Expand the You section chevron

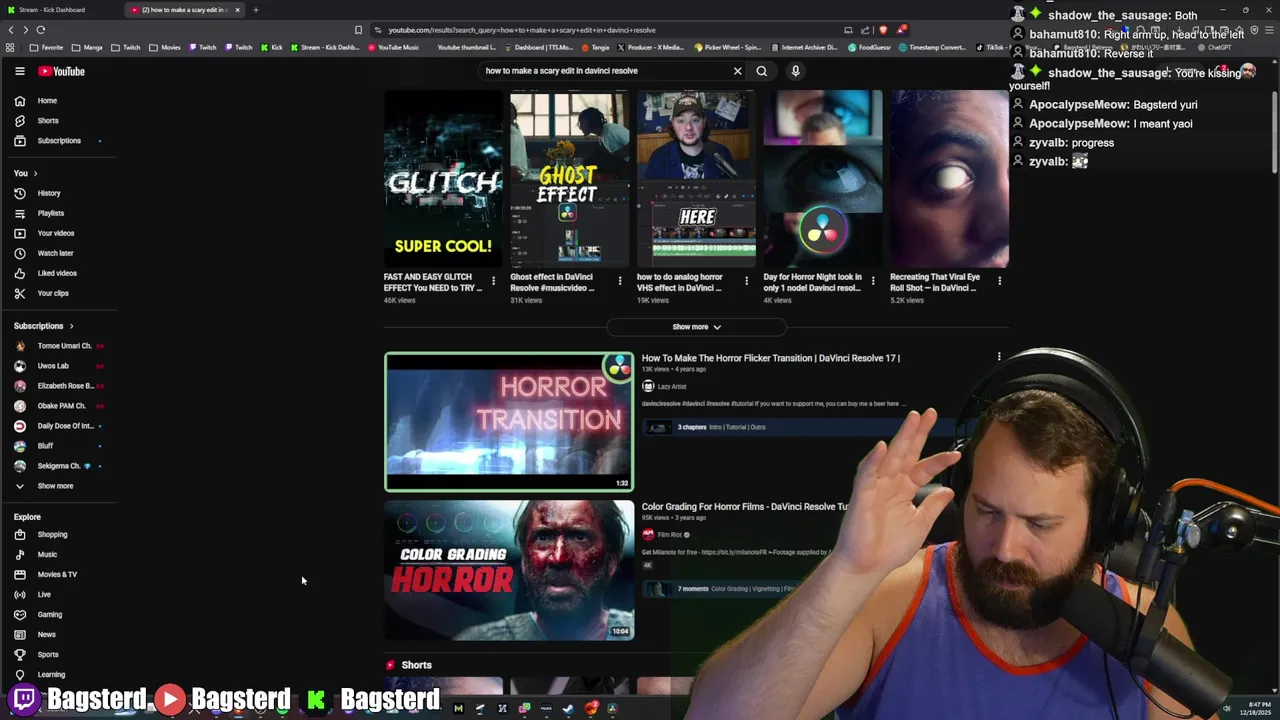pos(35,173)
